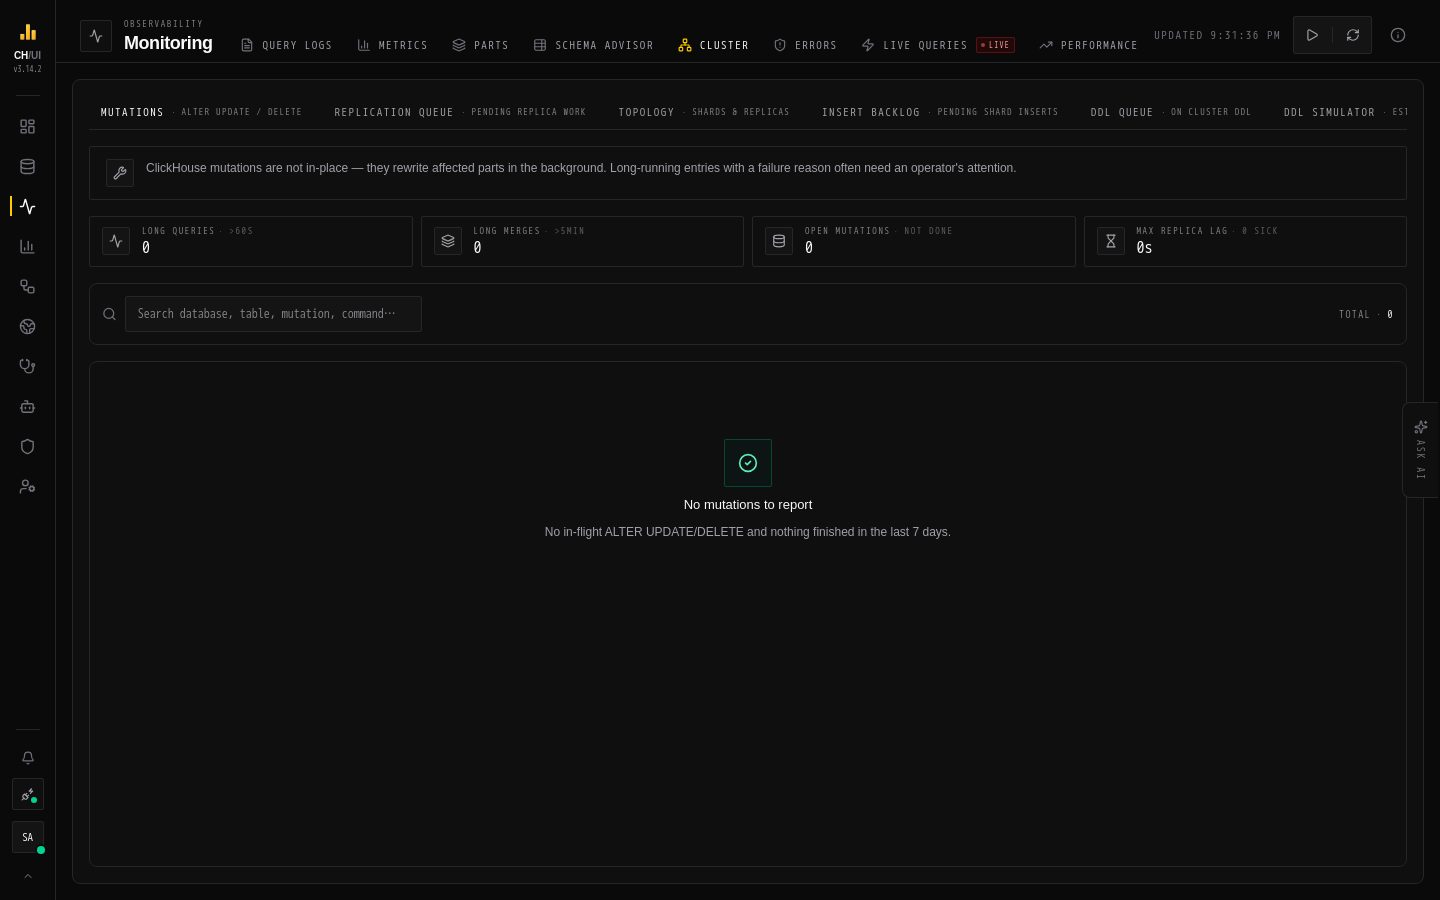The width and height of the screenshot is (1440, 900).
Task: Open the user settings icon in sidebar
Action: point(27,487)
